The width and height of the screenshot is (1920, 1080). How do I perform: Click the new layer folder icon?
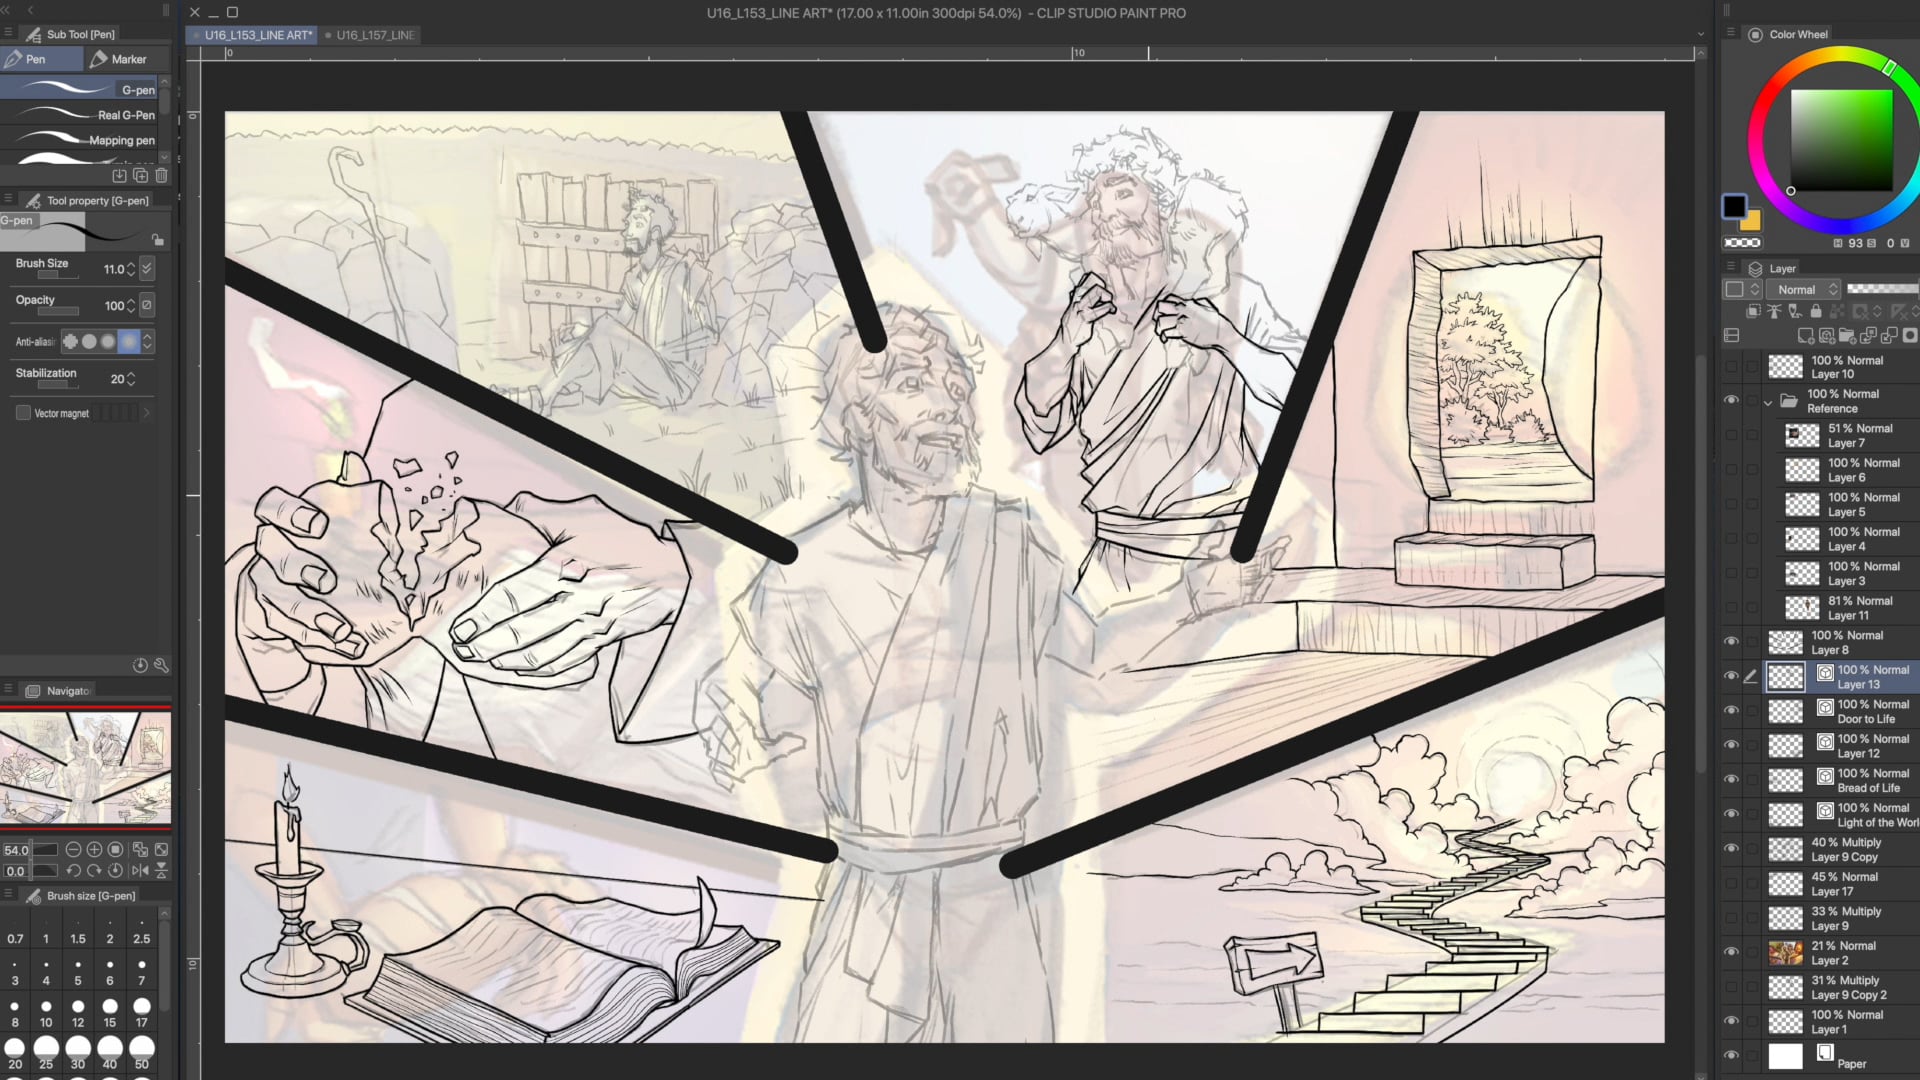tap(1847, 336)
